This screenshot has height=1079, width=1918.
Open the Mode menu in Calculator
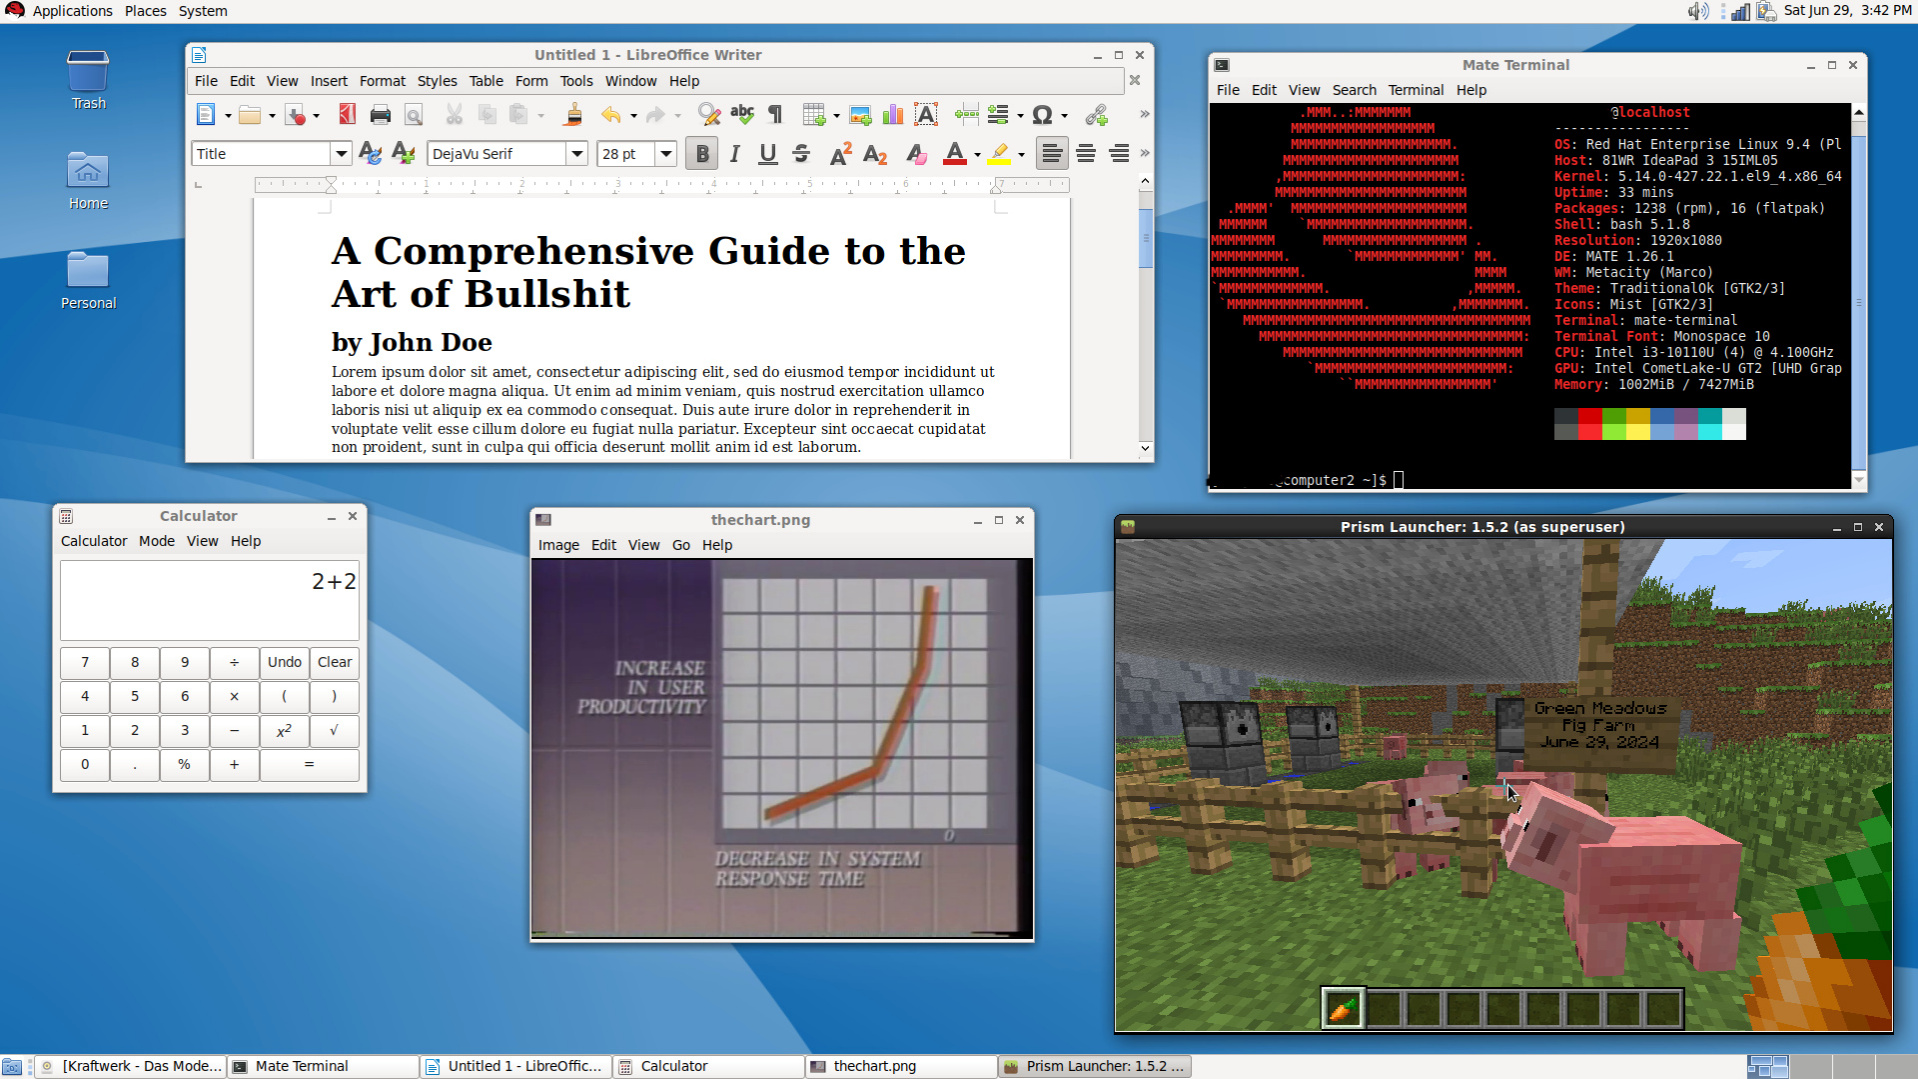(x=156, y=541)
